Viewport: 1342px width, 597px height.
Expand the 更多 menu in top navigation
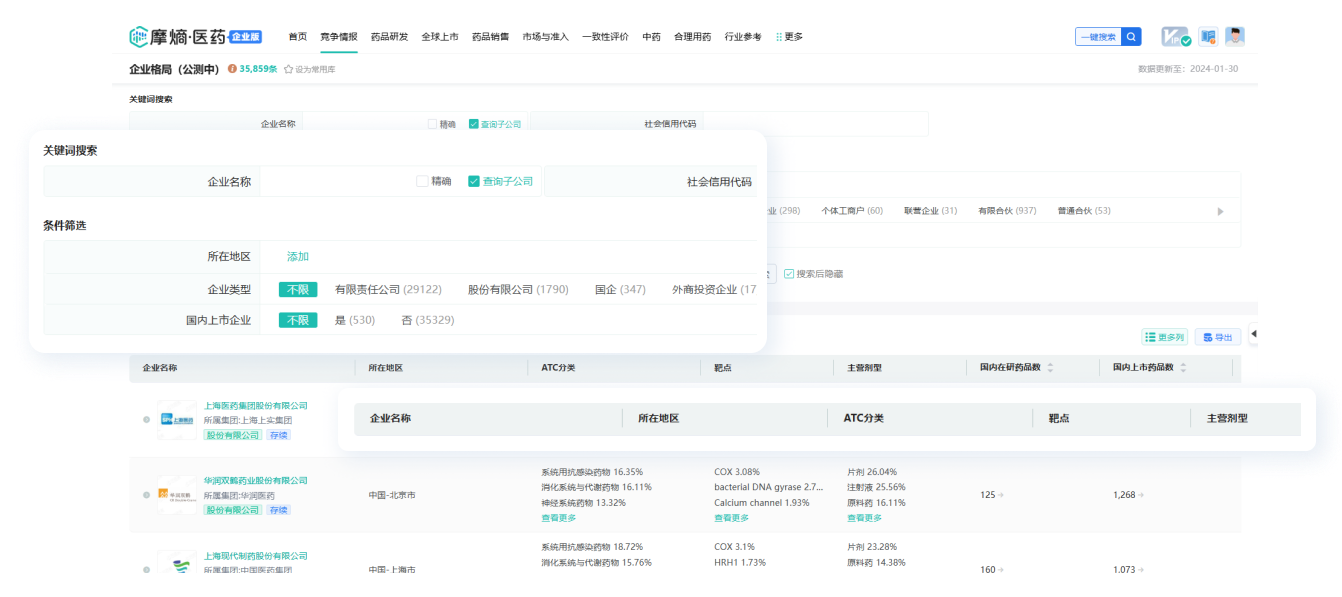coord(790,37)
